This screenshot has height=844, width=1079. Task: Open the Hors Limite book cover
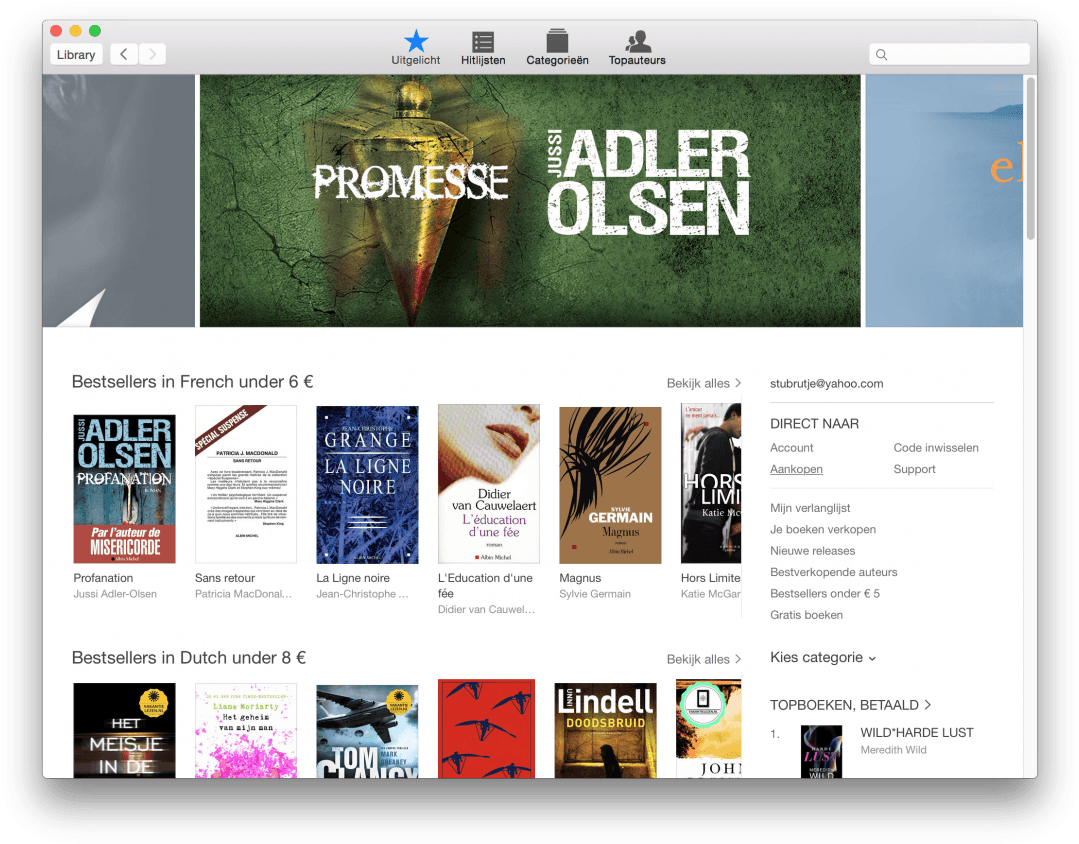[711, 483]
